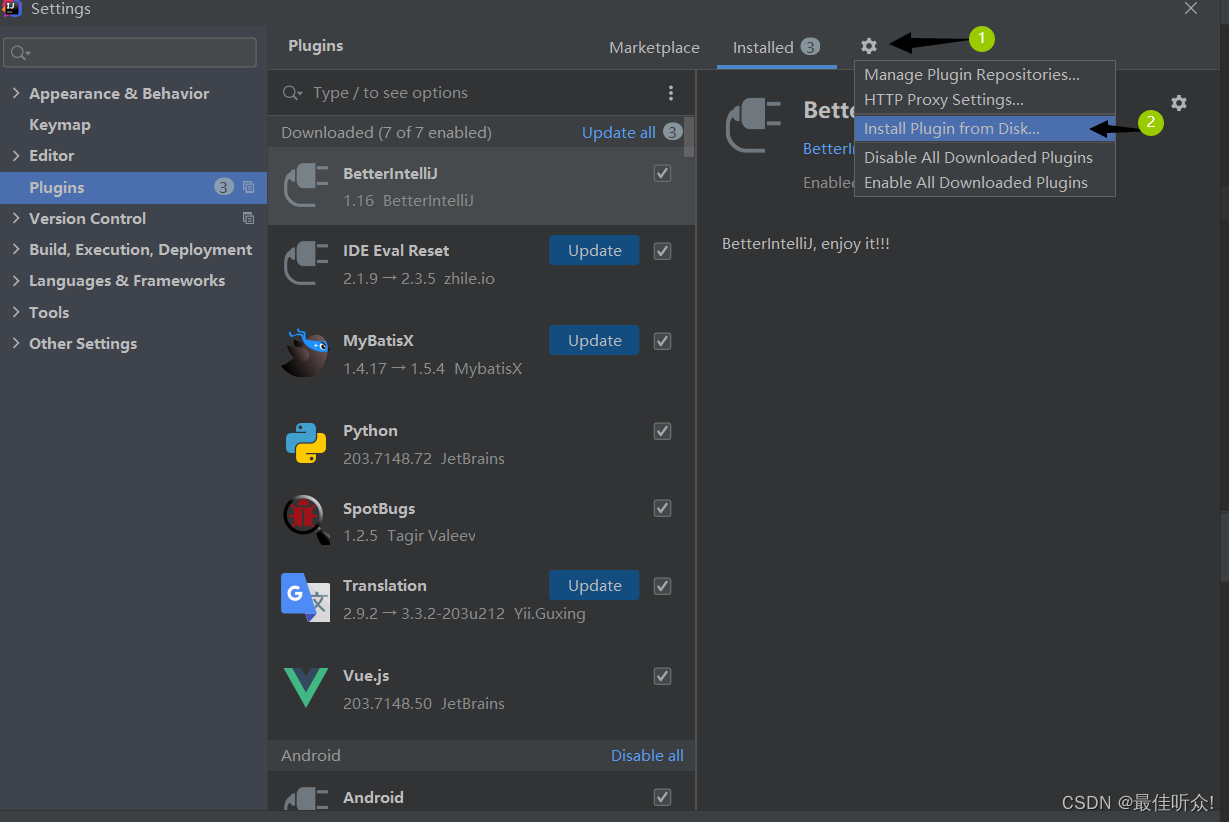Select the SpotBugs plugin name
The height and width of the screenshot is (822, 1229).
(x=379, y=508)
